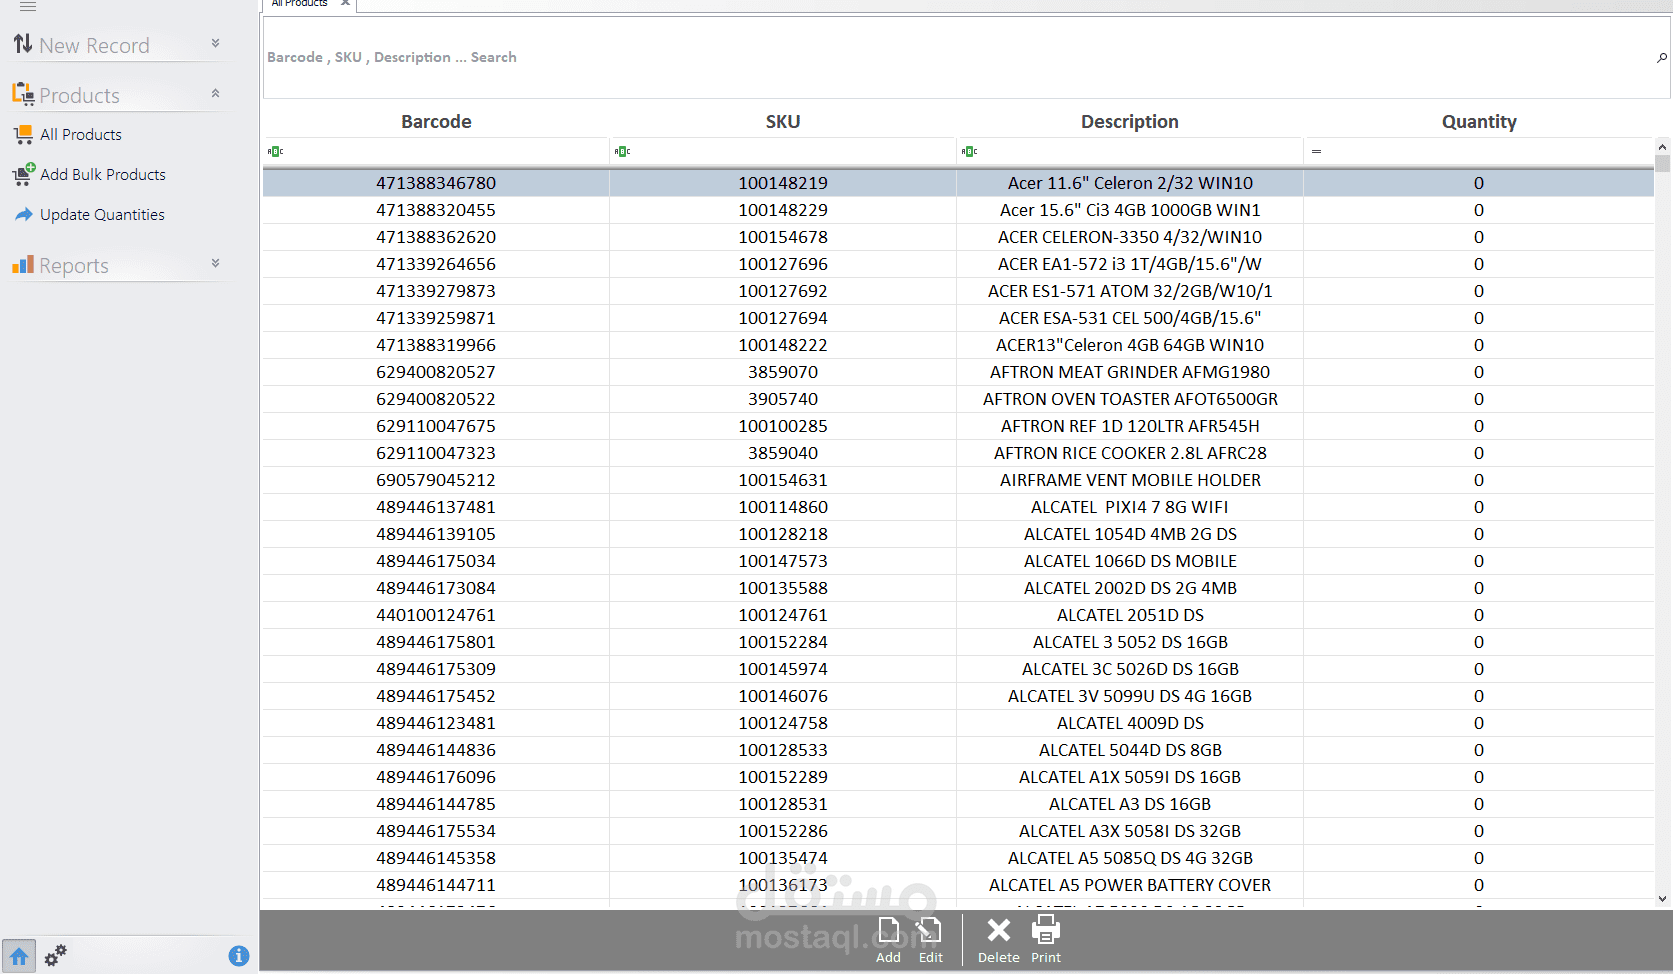Viewport: 1673px width, 974px height.
Task: Select SKU 100128531
Action: coord(783,804)
